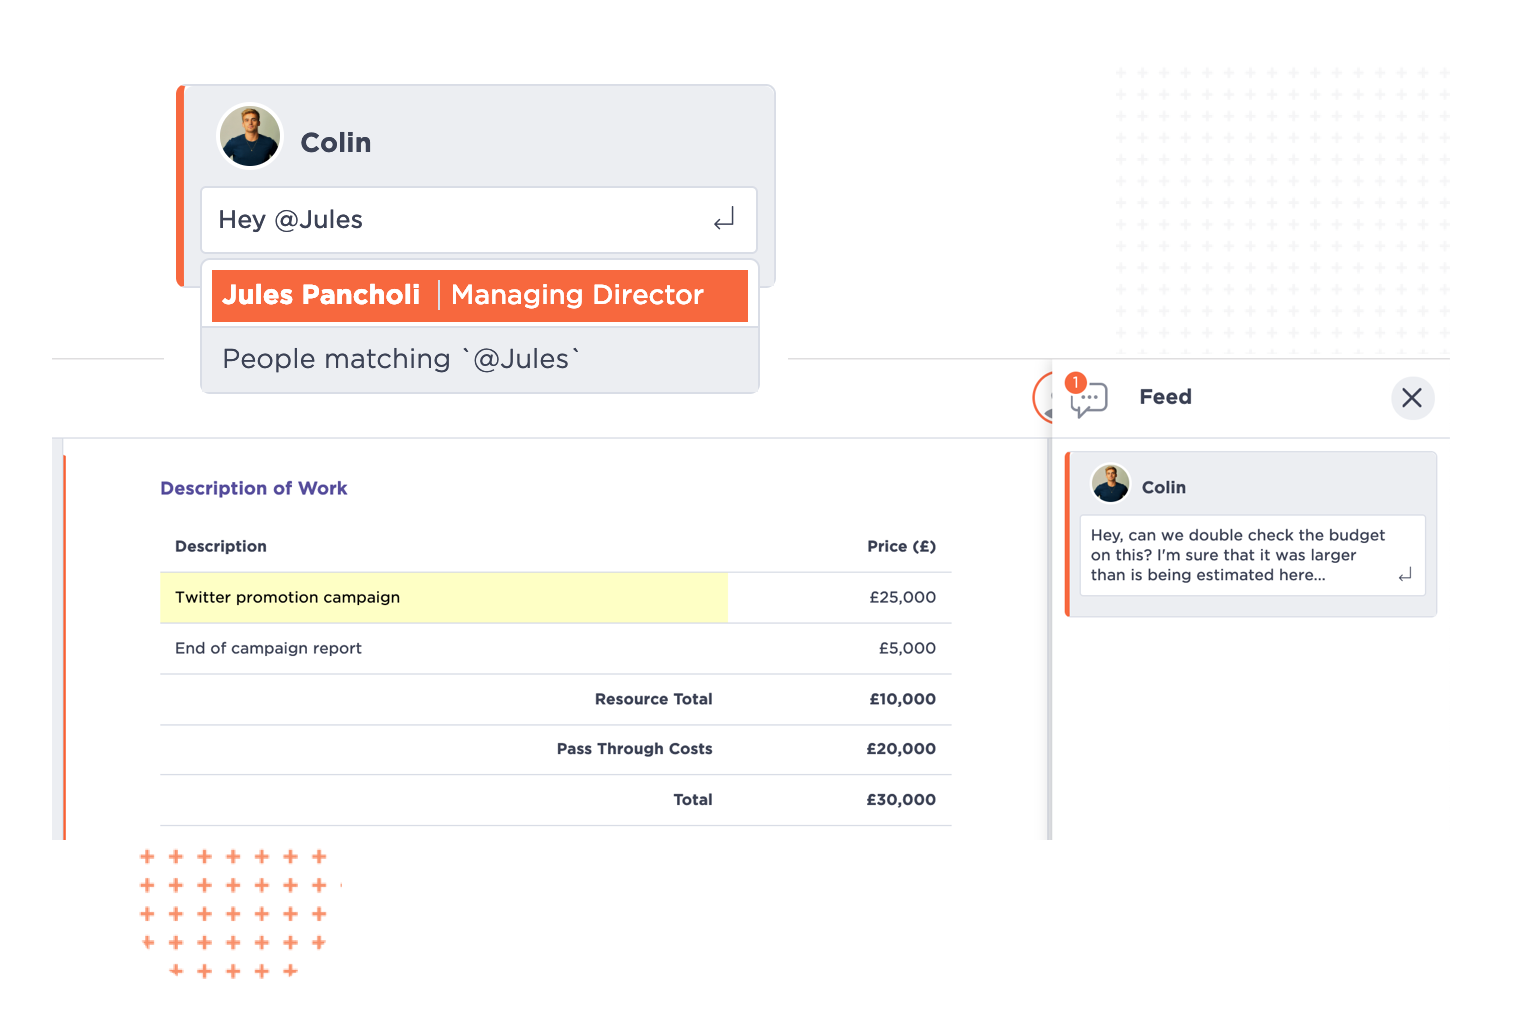The width and height of the screenshot is (1540, 1024).
Task: Focus the 'Hey @Jules' input field
Action: pyautogui.click(x=479, y=220)
